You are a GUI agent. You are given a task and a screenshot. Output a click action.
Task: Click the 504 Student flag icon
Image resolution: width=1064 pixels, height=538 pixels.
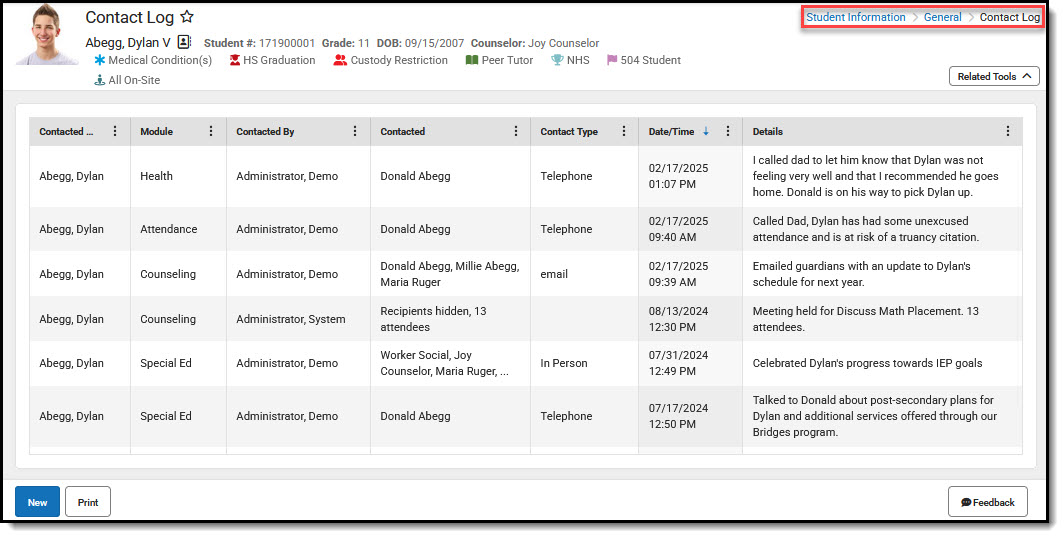click(612, 60)
